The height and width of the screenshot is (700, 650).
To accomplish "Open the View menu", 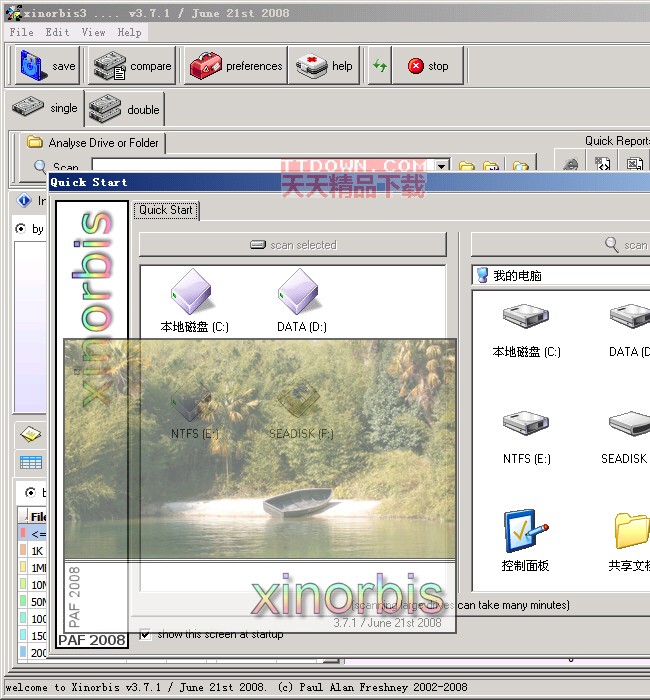I will pyautogui.click(x=93, y=32).
